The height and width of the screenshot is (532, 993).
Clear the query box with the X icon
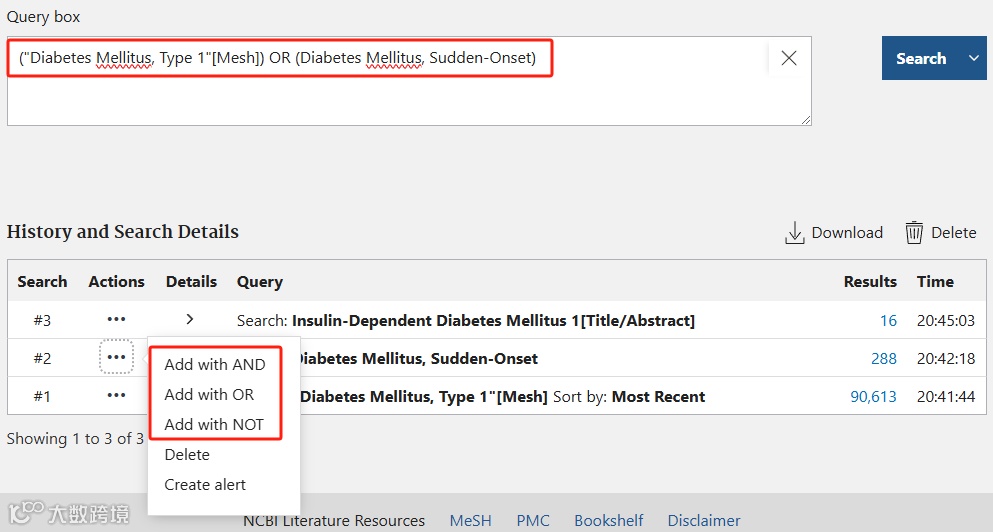(789, 58)
